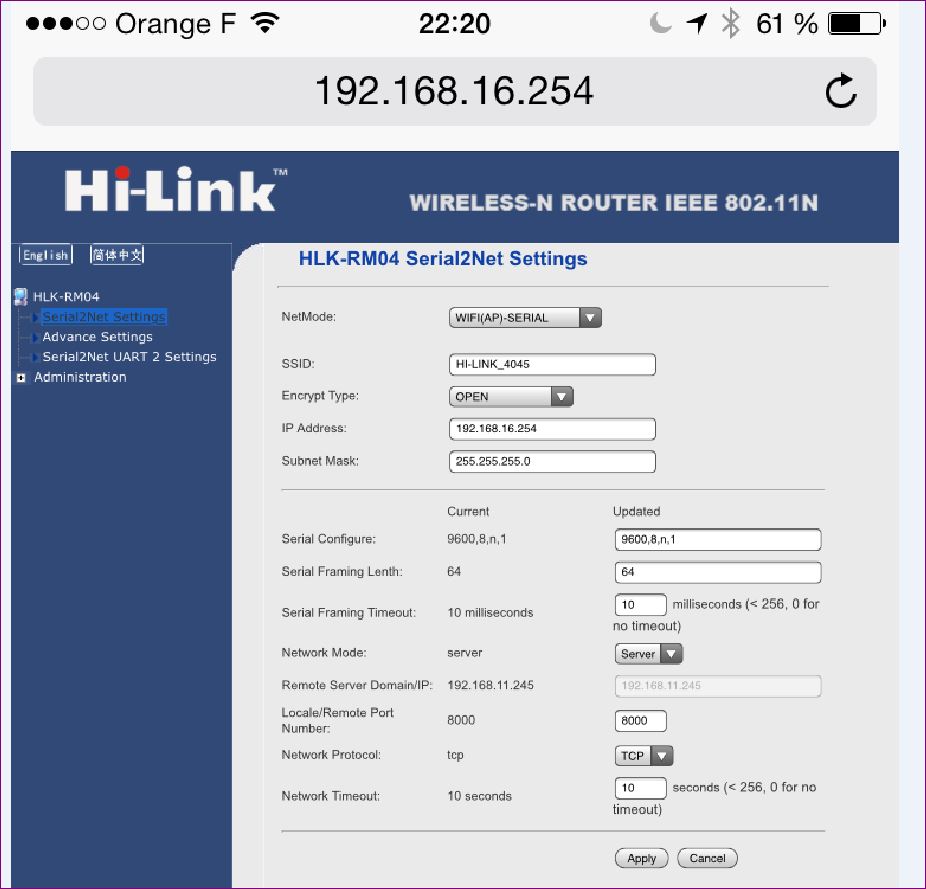926x889 pixels.
Task: Tap the Bluetooth status icon
Action: pos(731,24)
